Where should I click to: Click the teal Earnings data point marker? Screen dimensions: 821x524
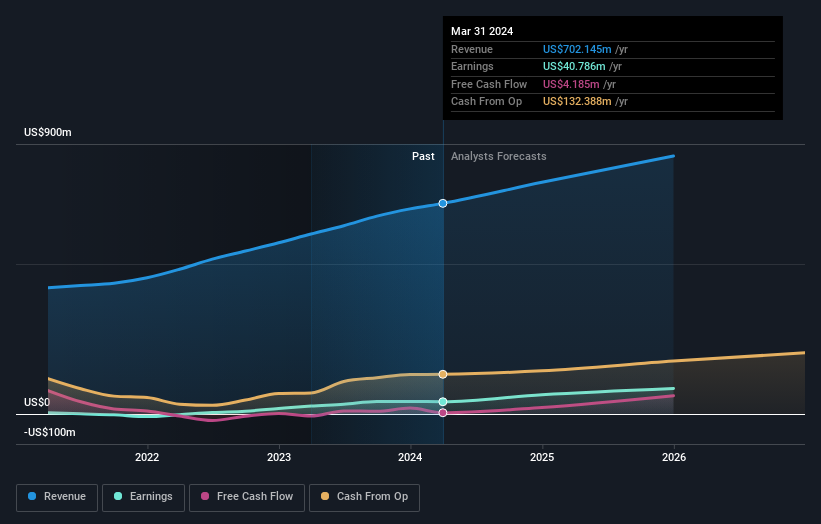443,402
